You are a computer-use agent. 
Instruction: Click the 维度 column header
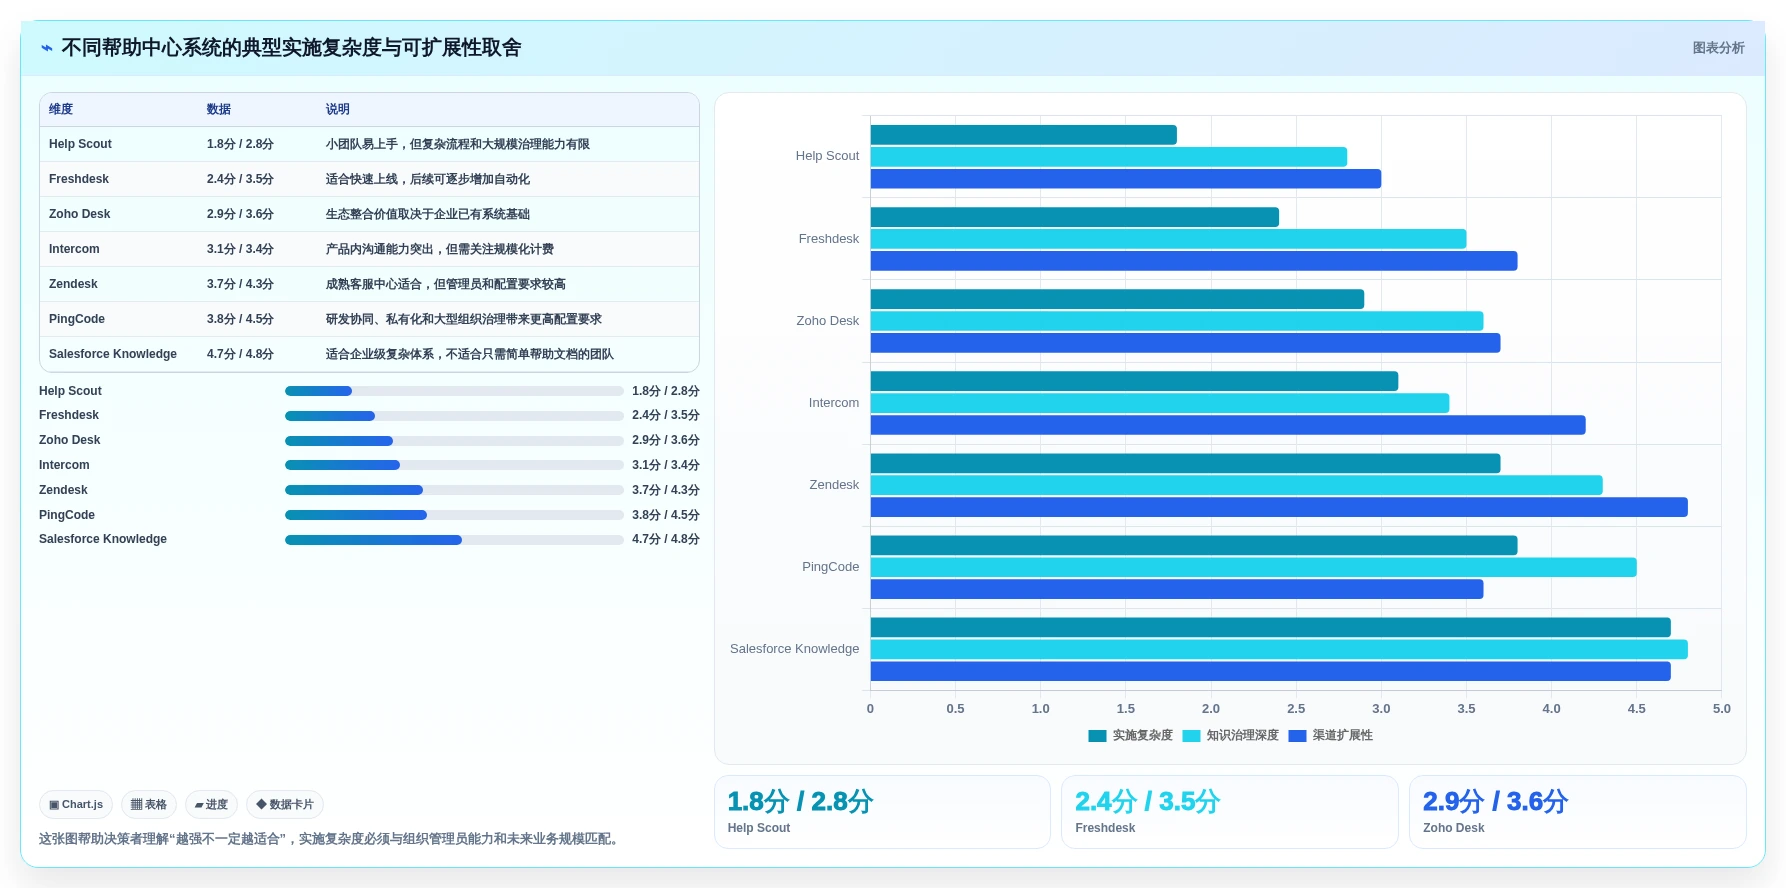coord(61,109)
